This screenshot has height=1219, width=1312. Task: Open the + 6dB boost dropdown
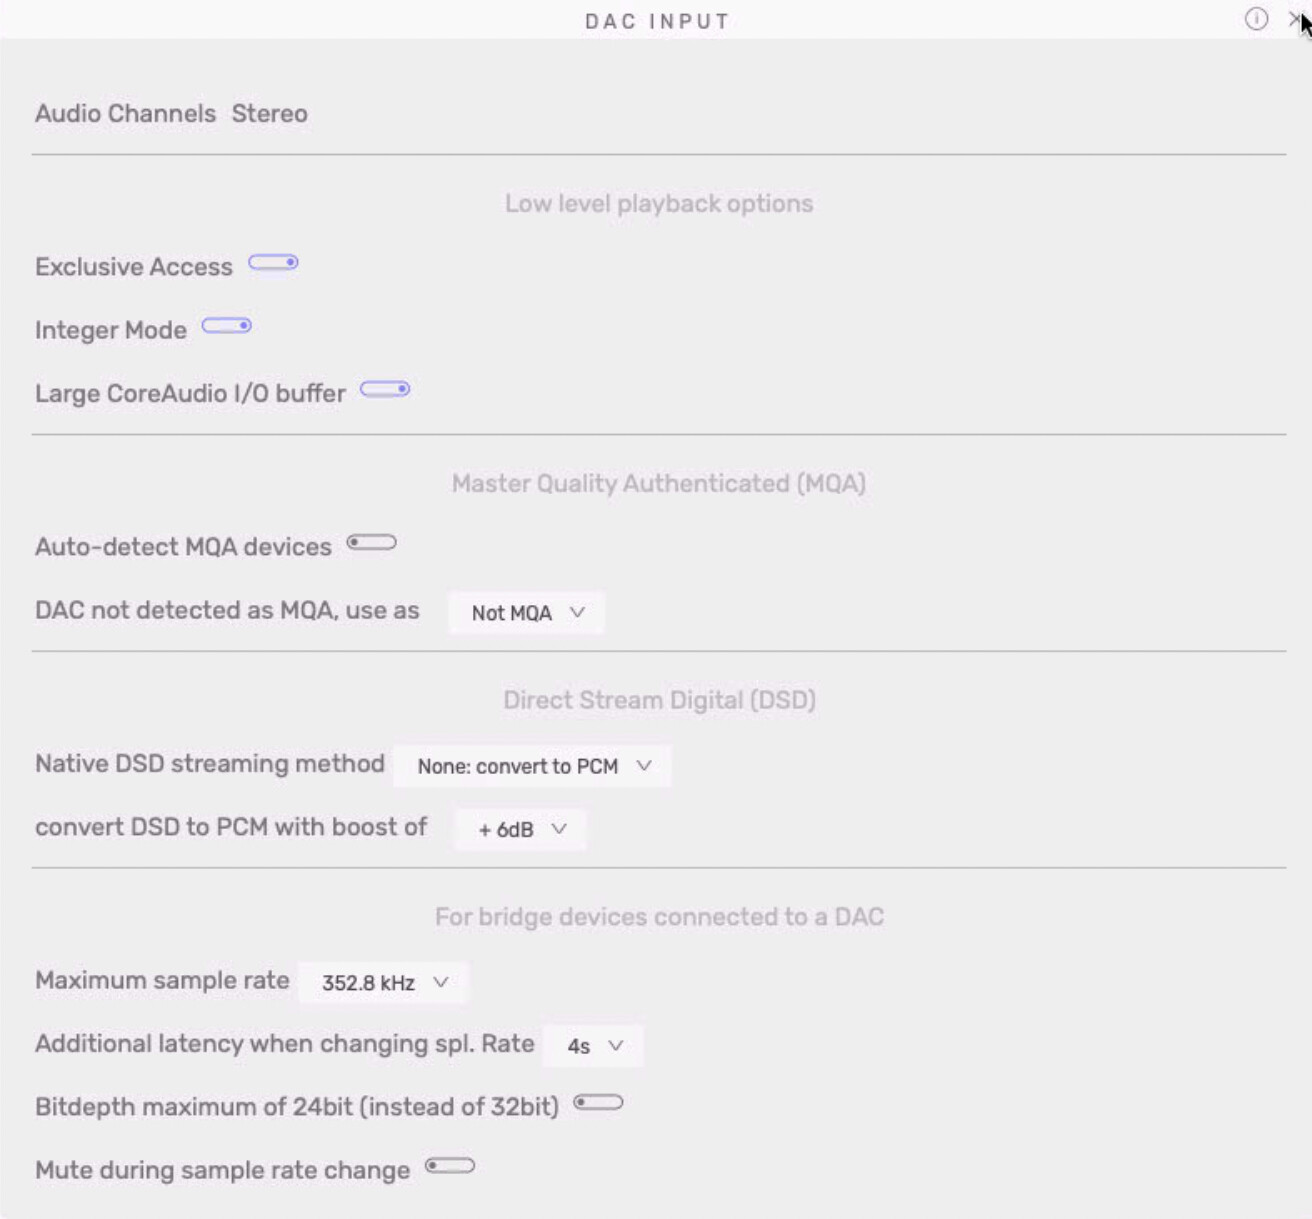521,829
